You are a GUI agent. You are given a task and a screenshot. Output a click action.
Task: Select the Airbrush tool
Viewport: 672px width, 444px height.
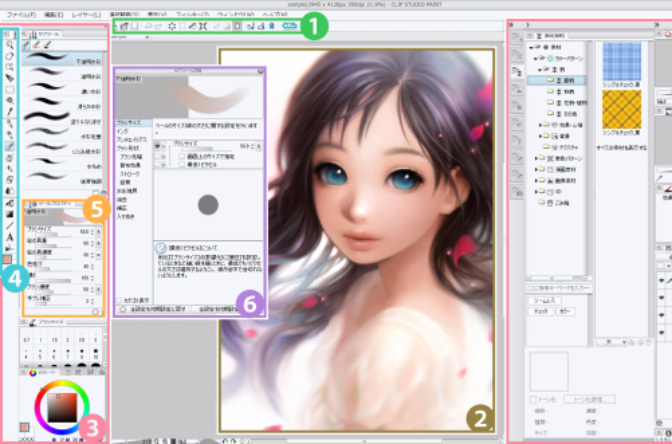point(9,158)
